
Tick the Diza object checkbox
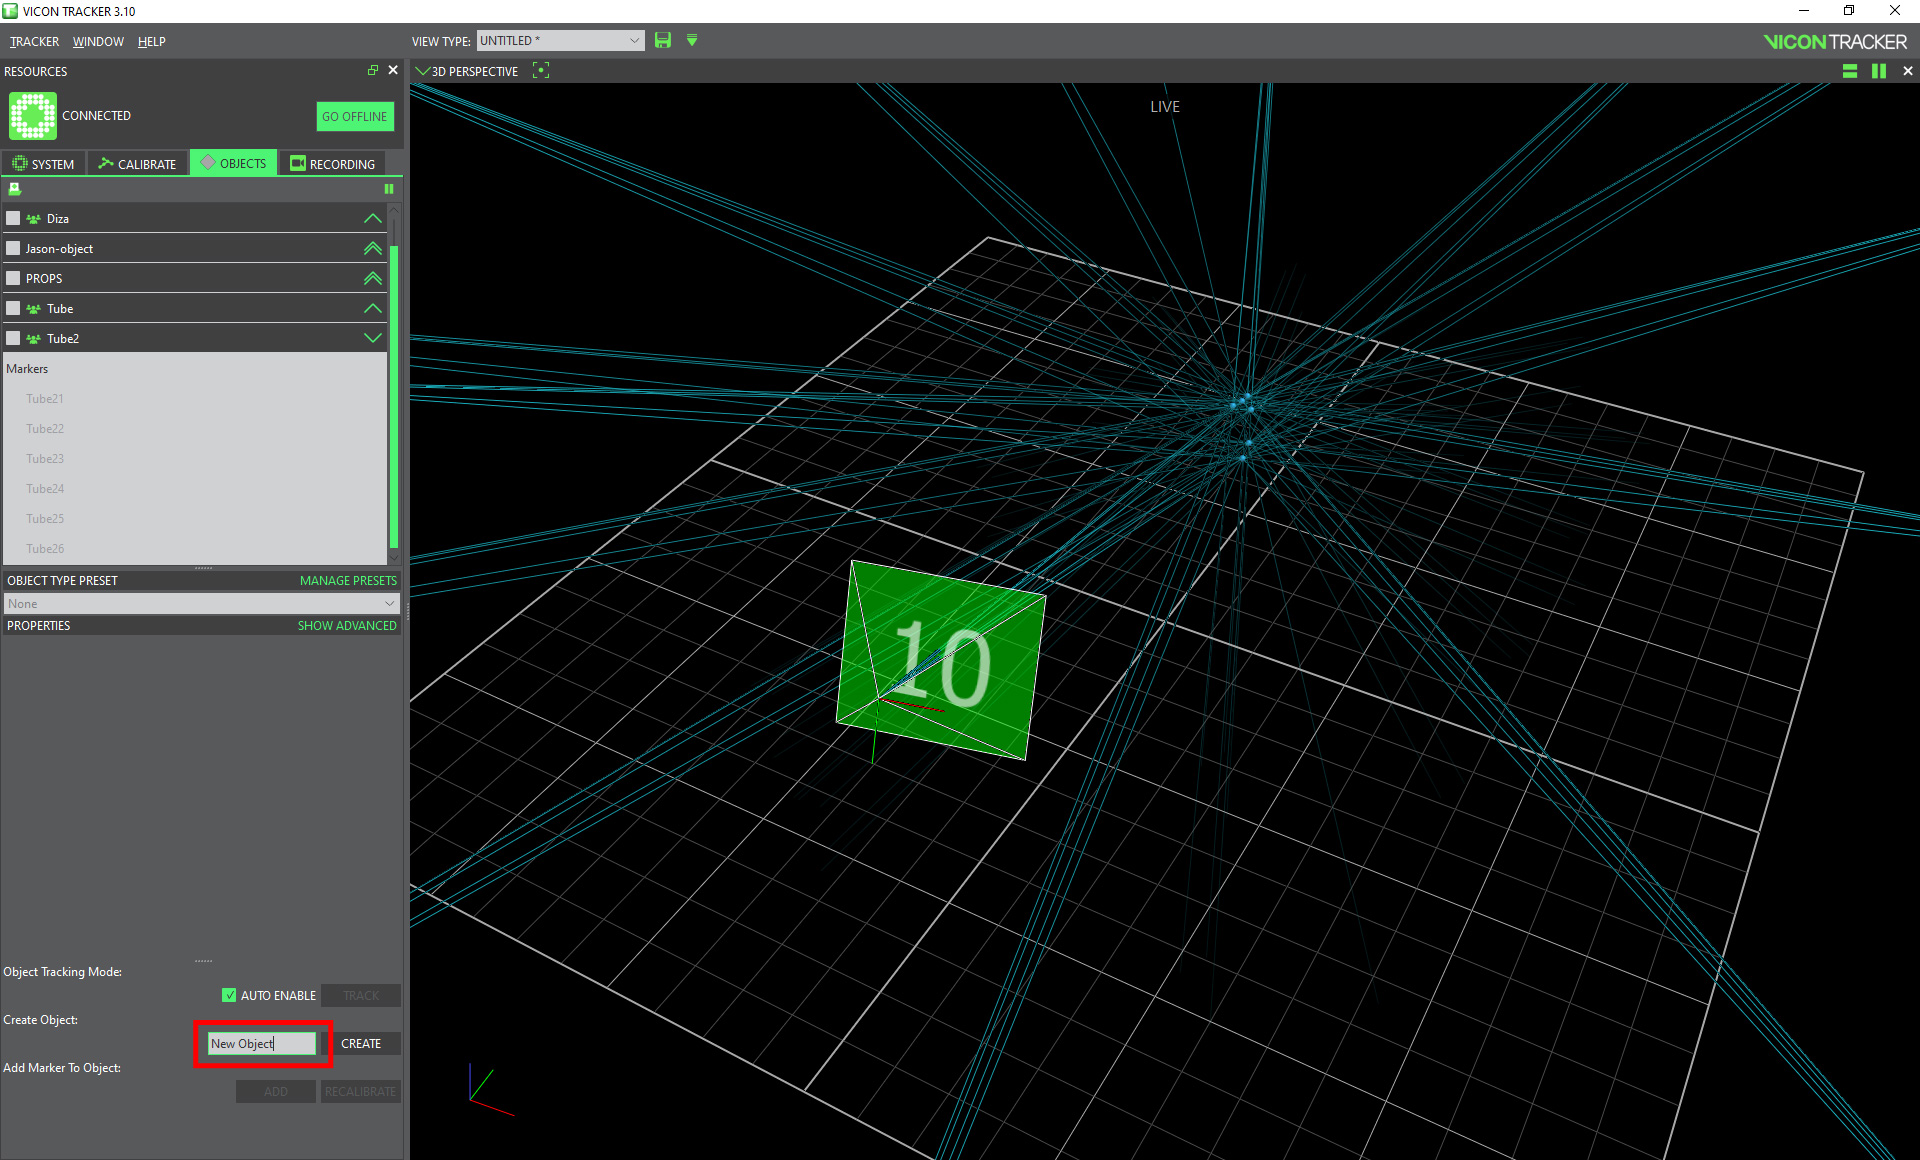coord(13,218)
